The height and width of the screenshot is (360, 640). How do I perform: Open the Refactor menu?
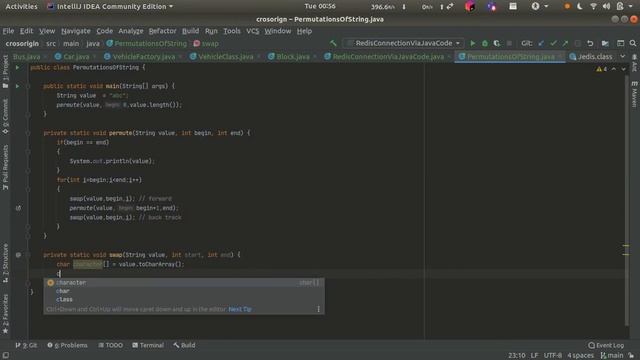pos(162,31)
